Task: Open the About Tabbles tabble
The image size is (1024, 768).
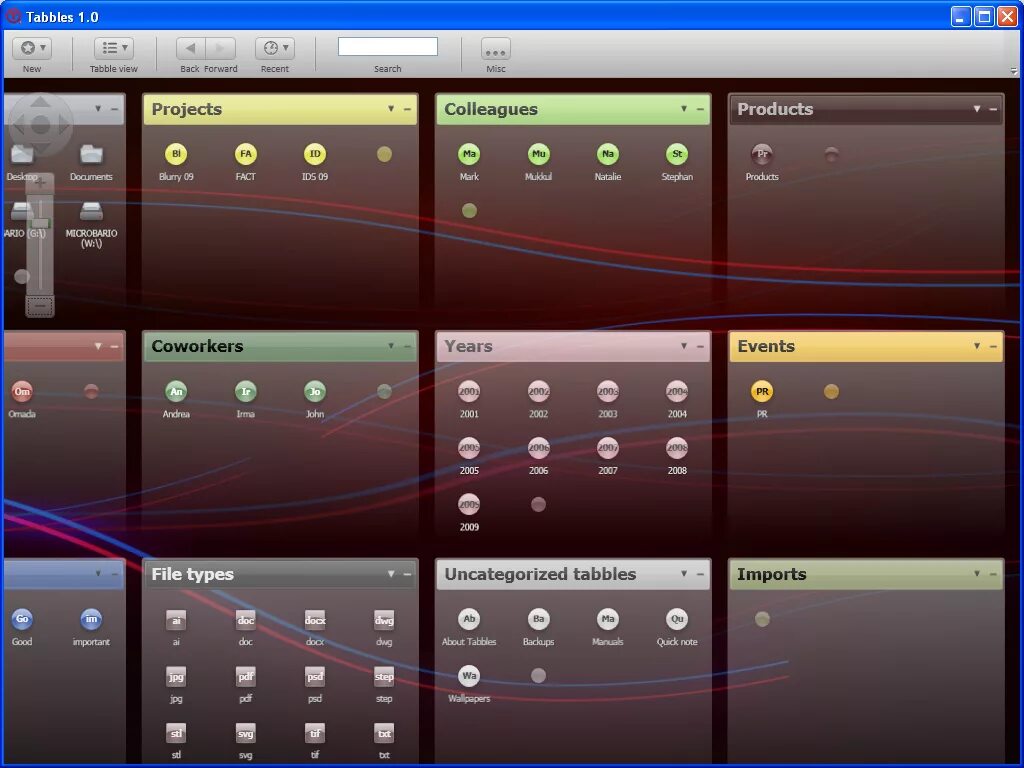Action: point(469,619)
